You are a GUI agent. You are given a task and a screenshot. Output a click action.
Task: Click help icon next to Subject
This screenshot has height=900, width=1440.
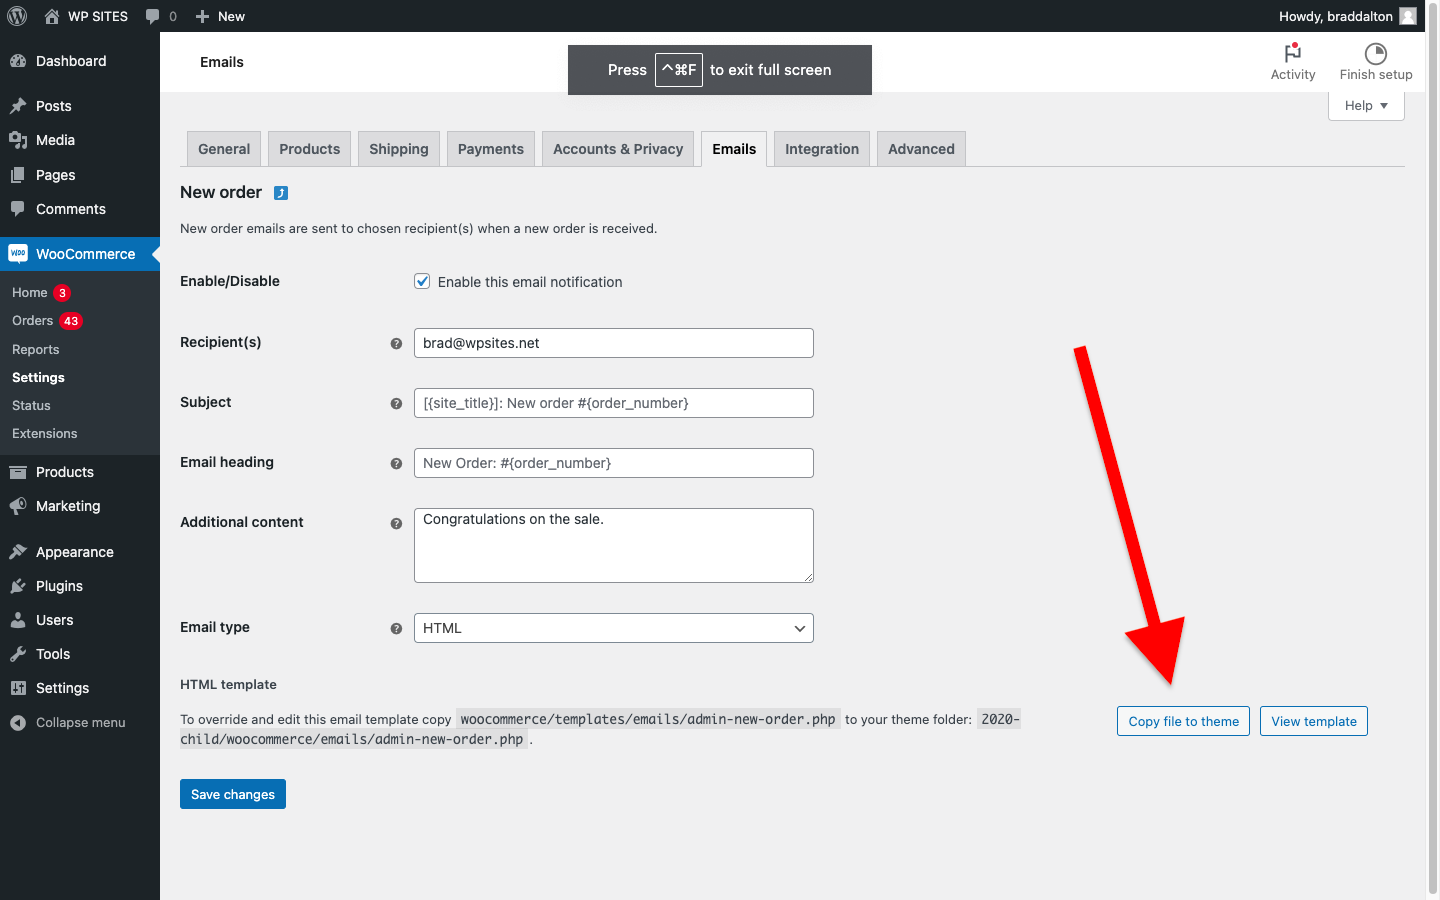pyautogui.click(x=396, y=403)
